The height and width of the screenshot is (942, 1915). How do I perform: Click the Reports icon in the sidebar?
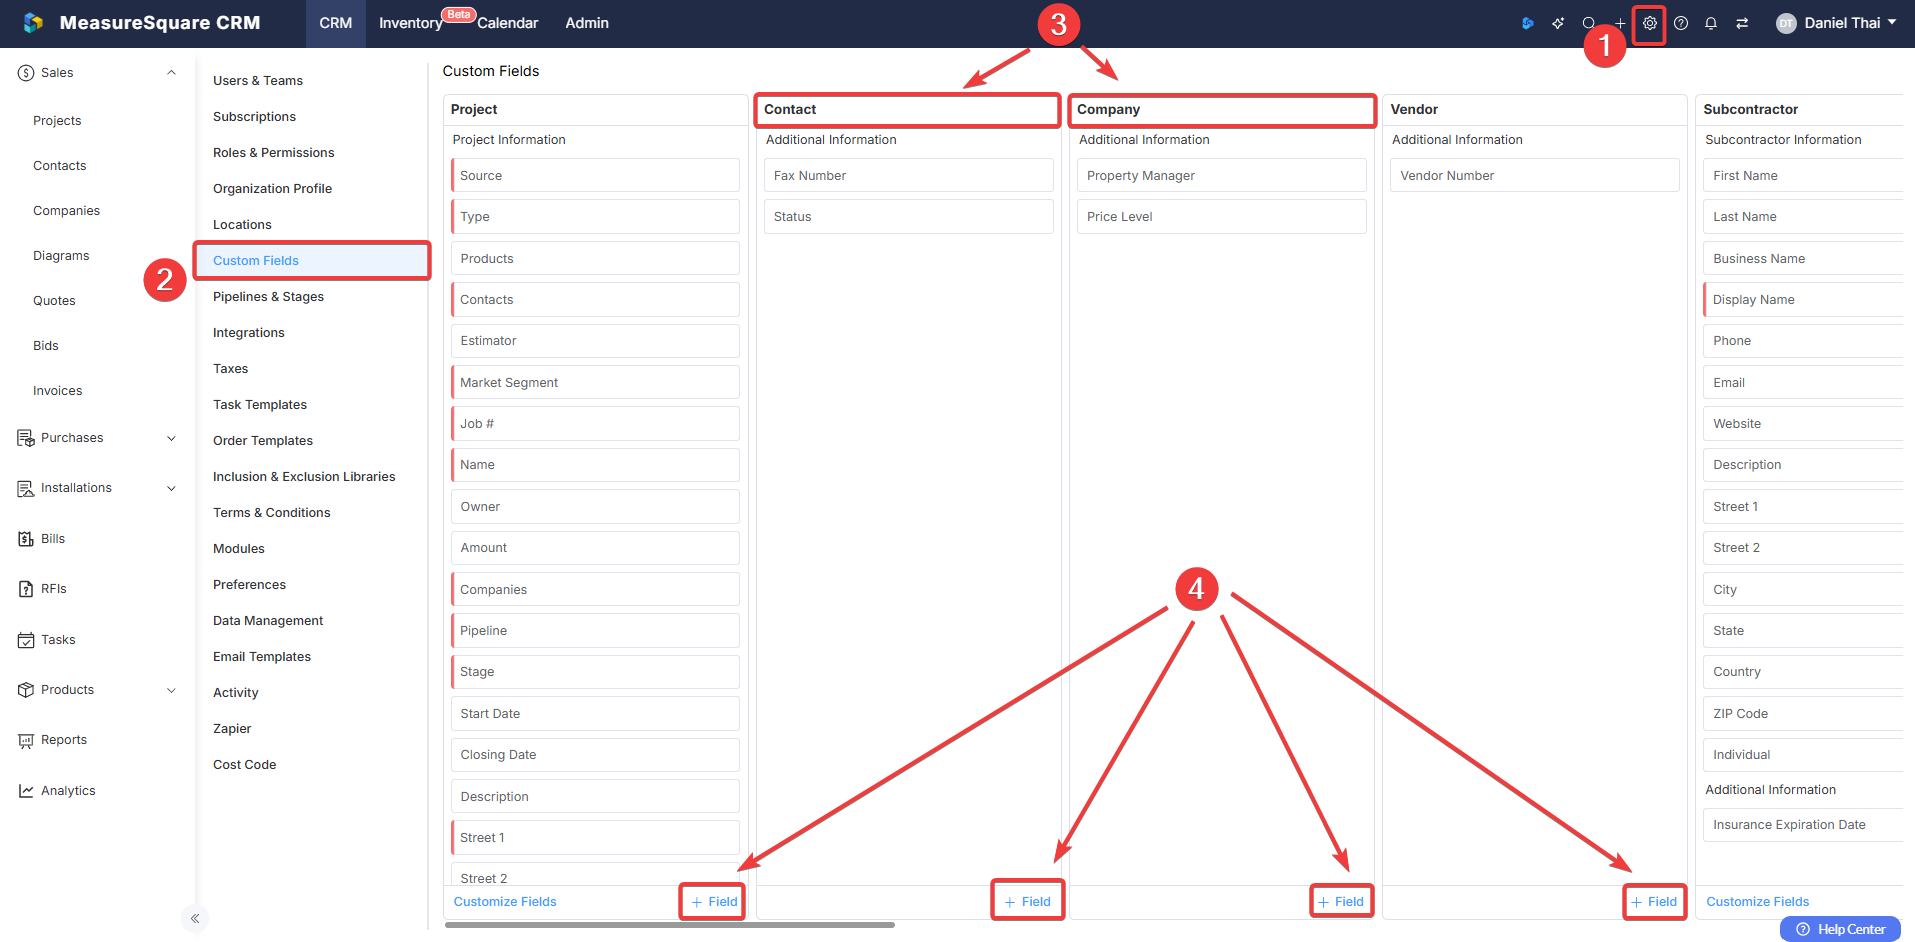click(x=26, y=740)
